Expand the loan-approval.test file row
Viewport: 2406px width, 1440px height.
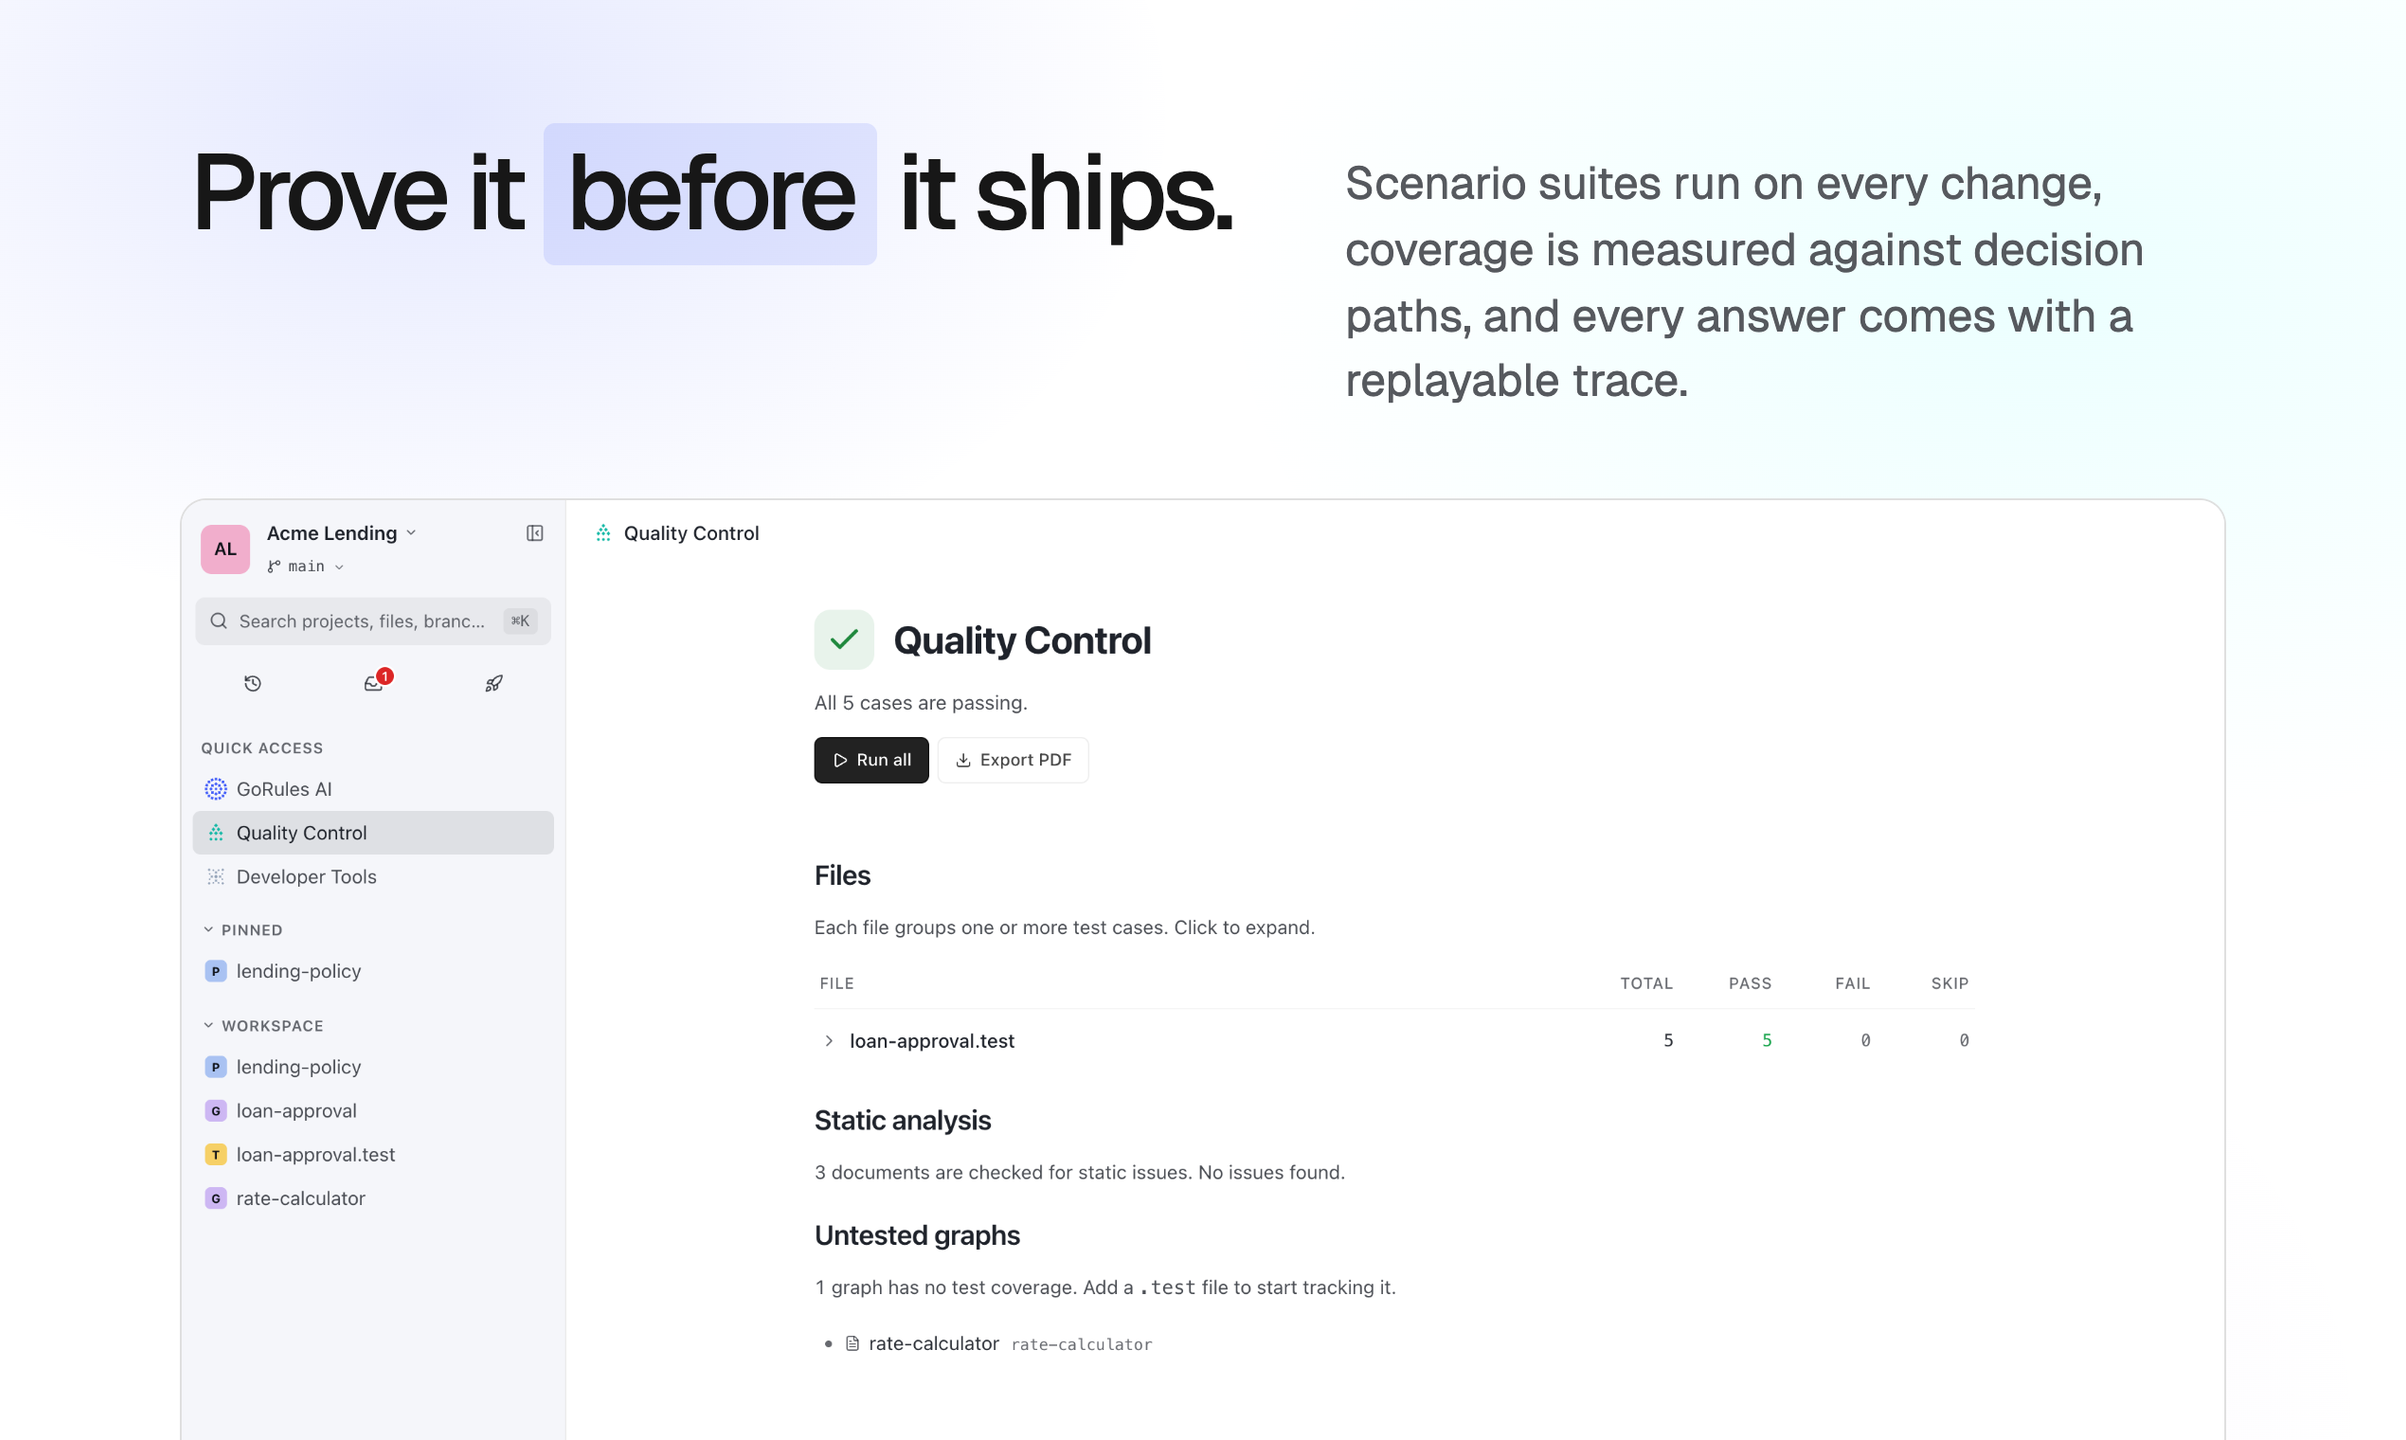tap(1393, 1040)
